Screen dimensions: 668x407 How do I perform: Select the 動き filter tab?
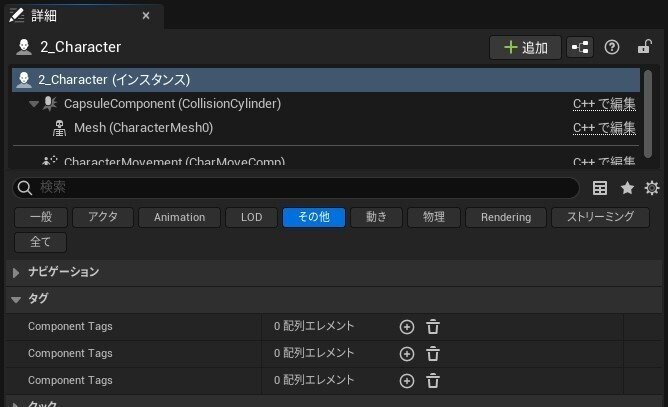(x=377, y=217)
